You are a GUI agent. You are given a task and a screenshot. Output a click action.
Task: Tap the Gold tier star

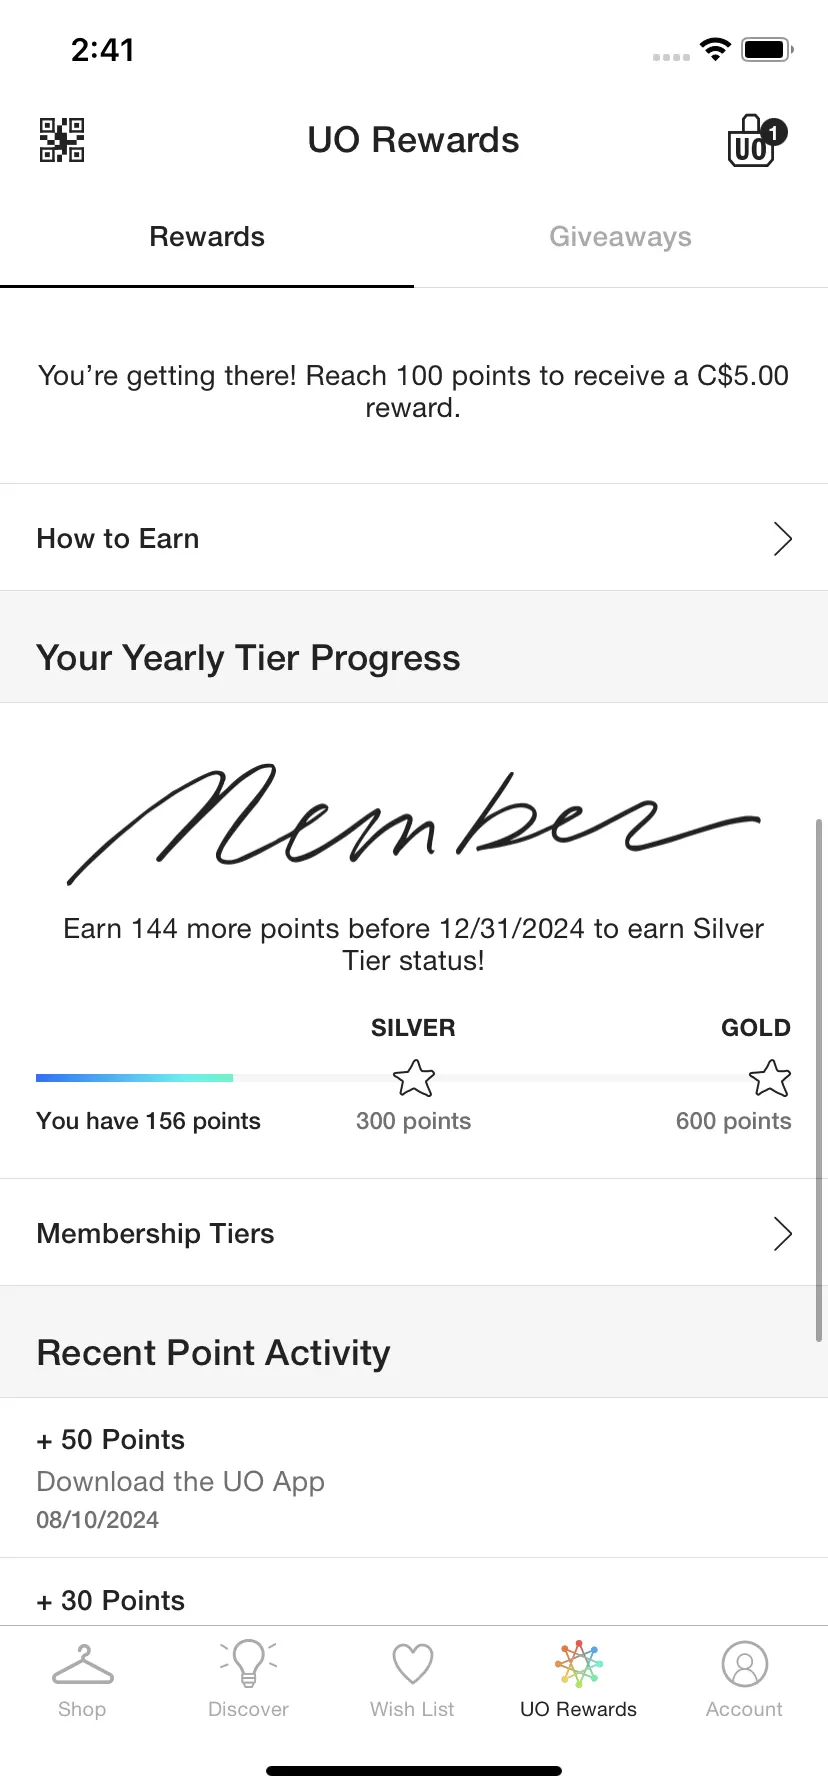click(770, 1078)
